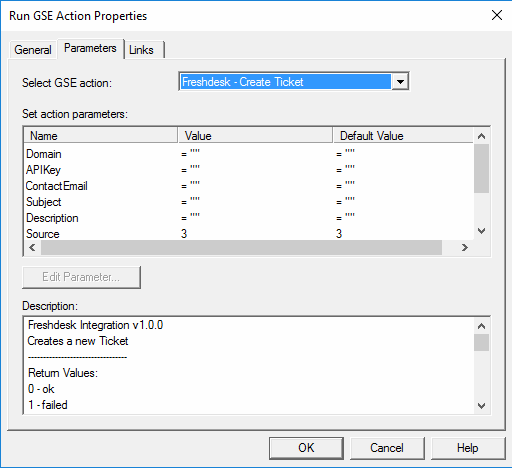This screenshot has width=512, height=468.
Task: Cancel the Run GSE Action dialog
Action: [387, 448]
